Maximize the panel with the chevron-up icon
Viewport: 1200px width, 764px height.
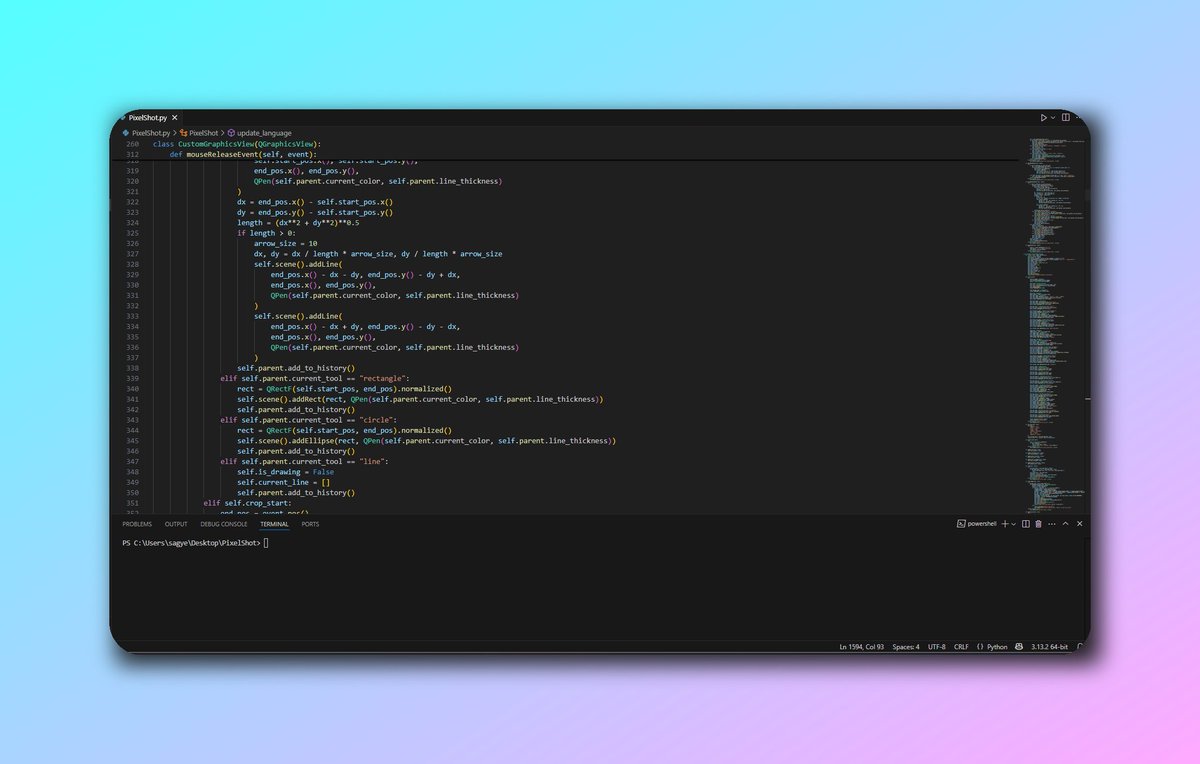1065,524
